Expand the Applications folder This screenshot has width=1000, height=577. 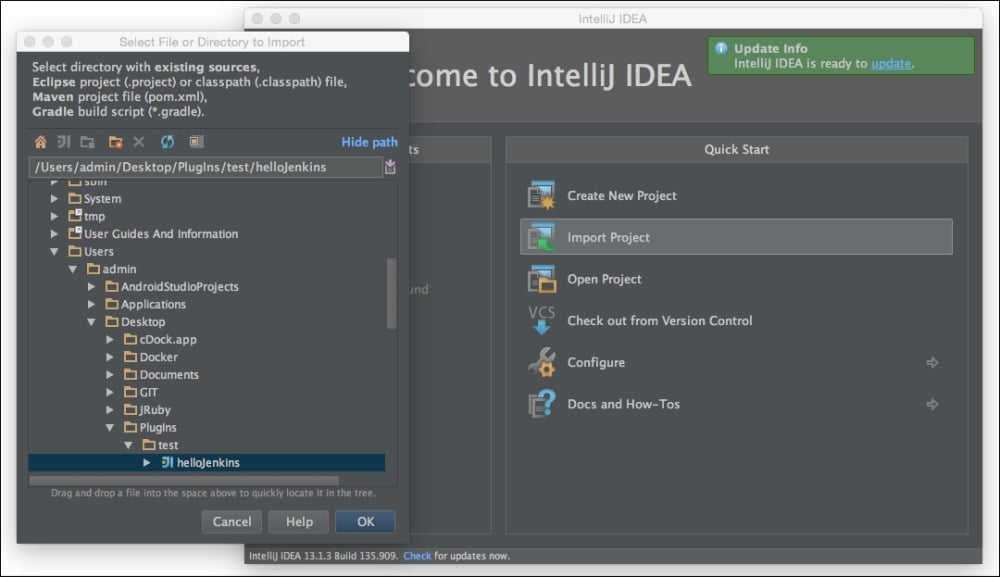[91, 304]
